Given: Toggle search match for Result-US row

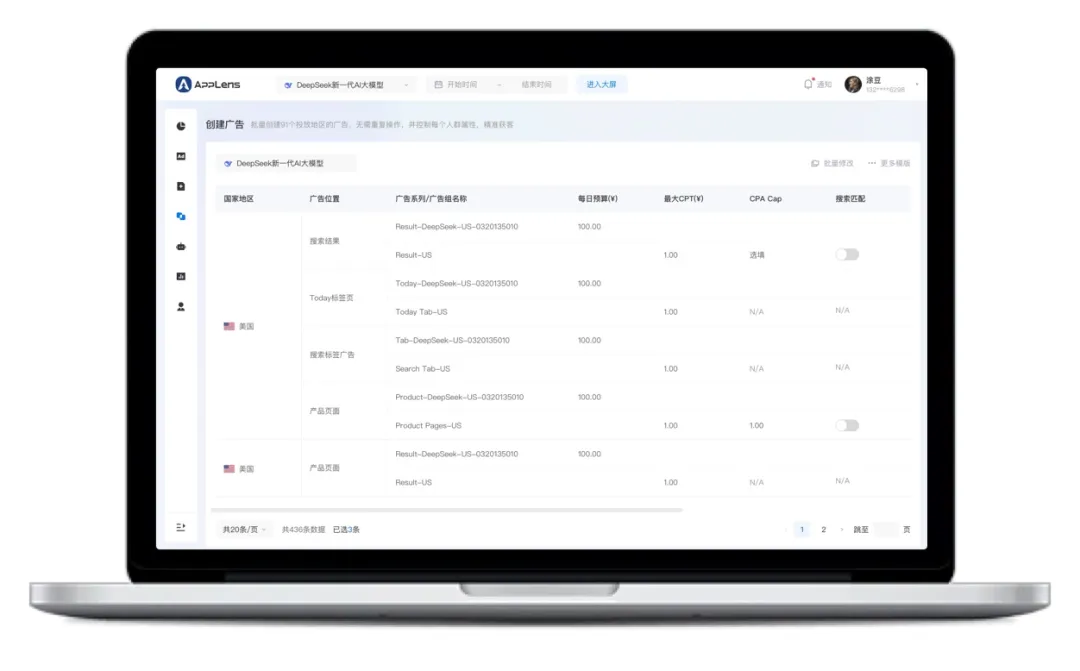Looking at the screenshot, I should coord(847,255).
